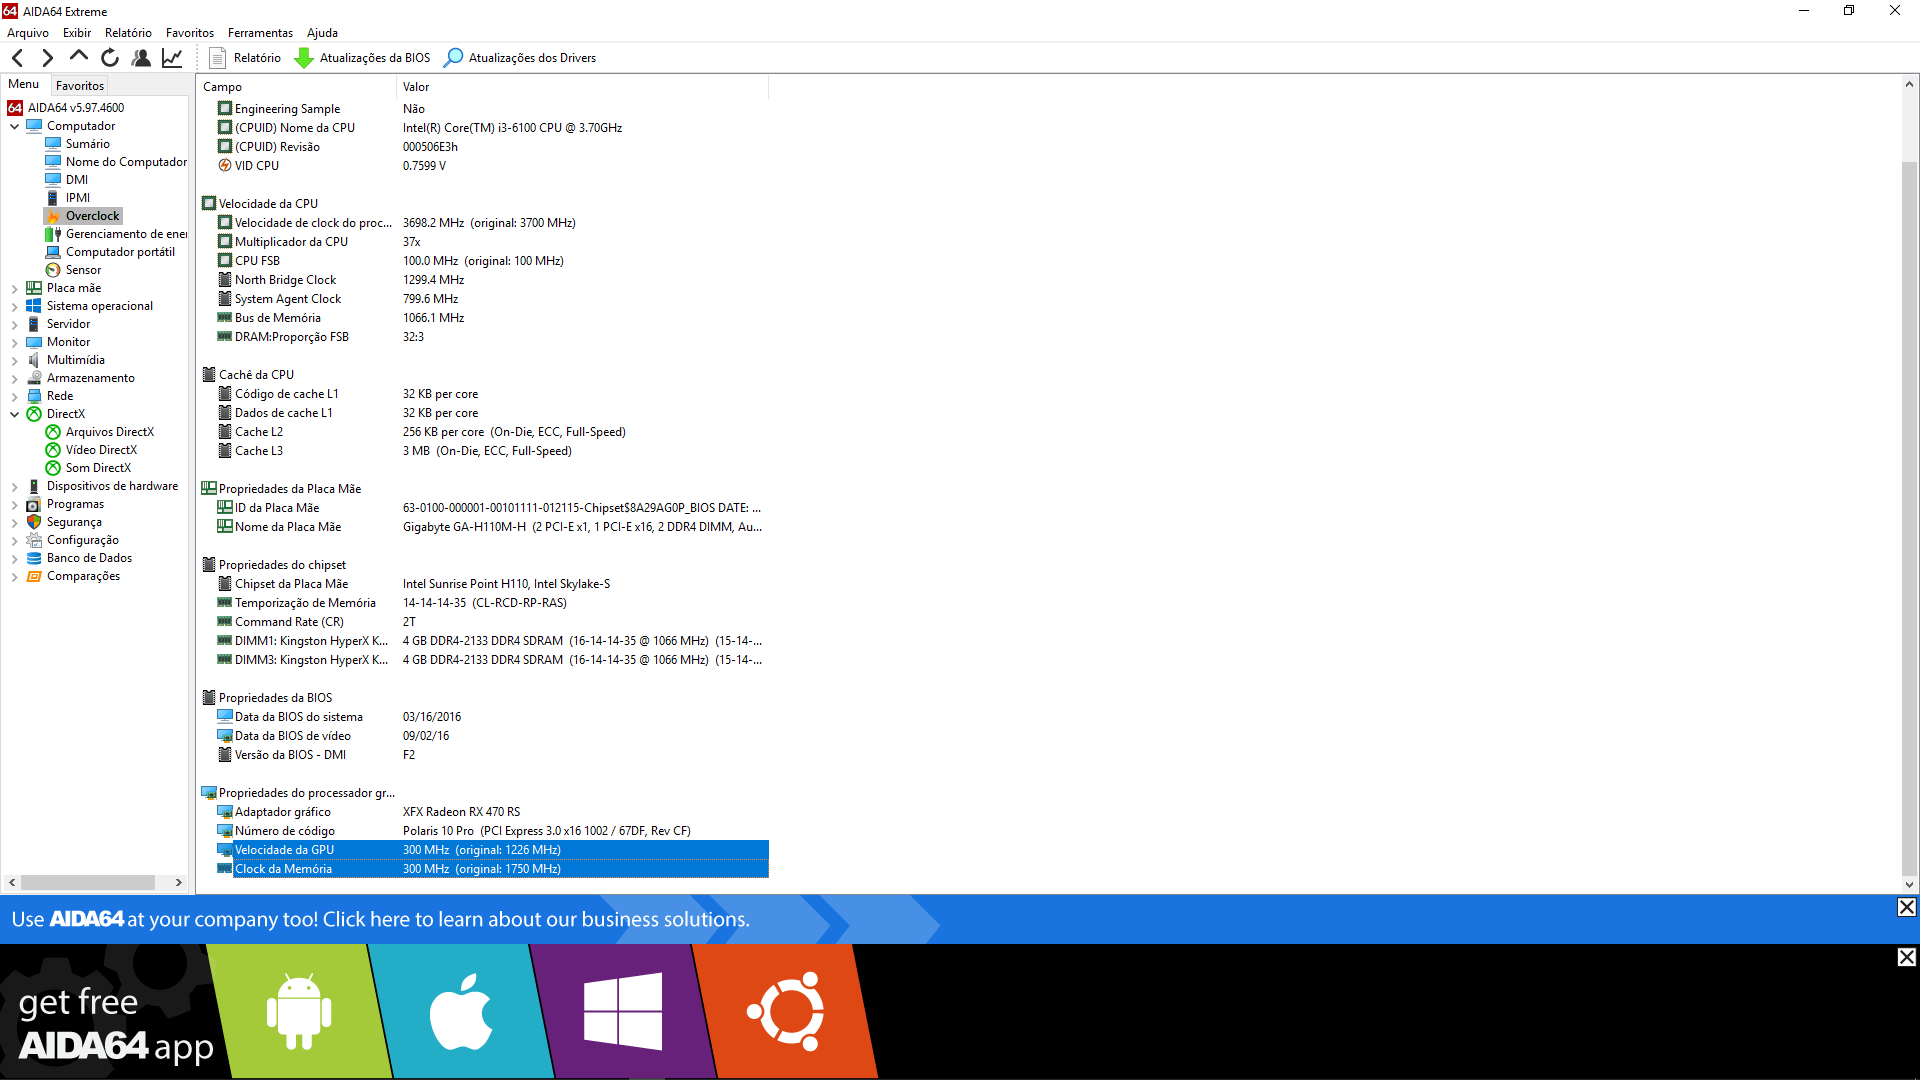Expand the Placa mãe tree node
The width and height of the screenshot is (1920, 1080).
coord(15,288)
